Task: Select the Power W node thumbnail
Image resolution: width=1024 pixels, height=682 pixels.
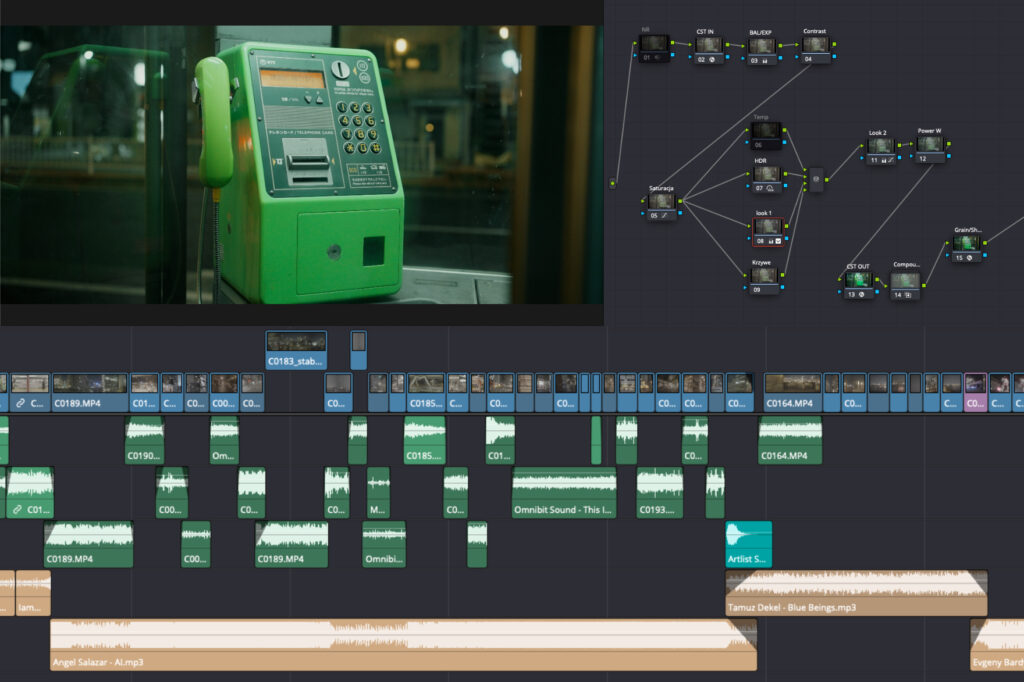Action: point(930,144)
